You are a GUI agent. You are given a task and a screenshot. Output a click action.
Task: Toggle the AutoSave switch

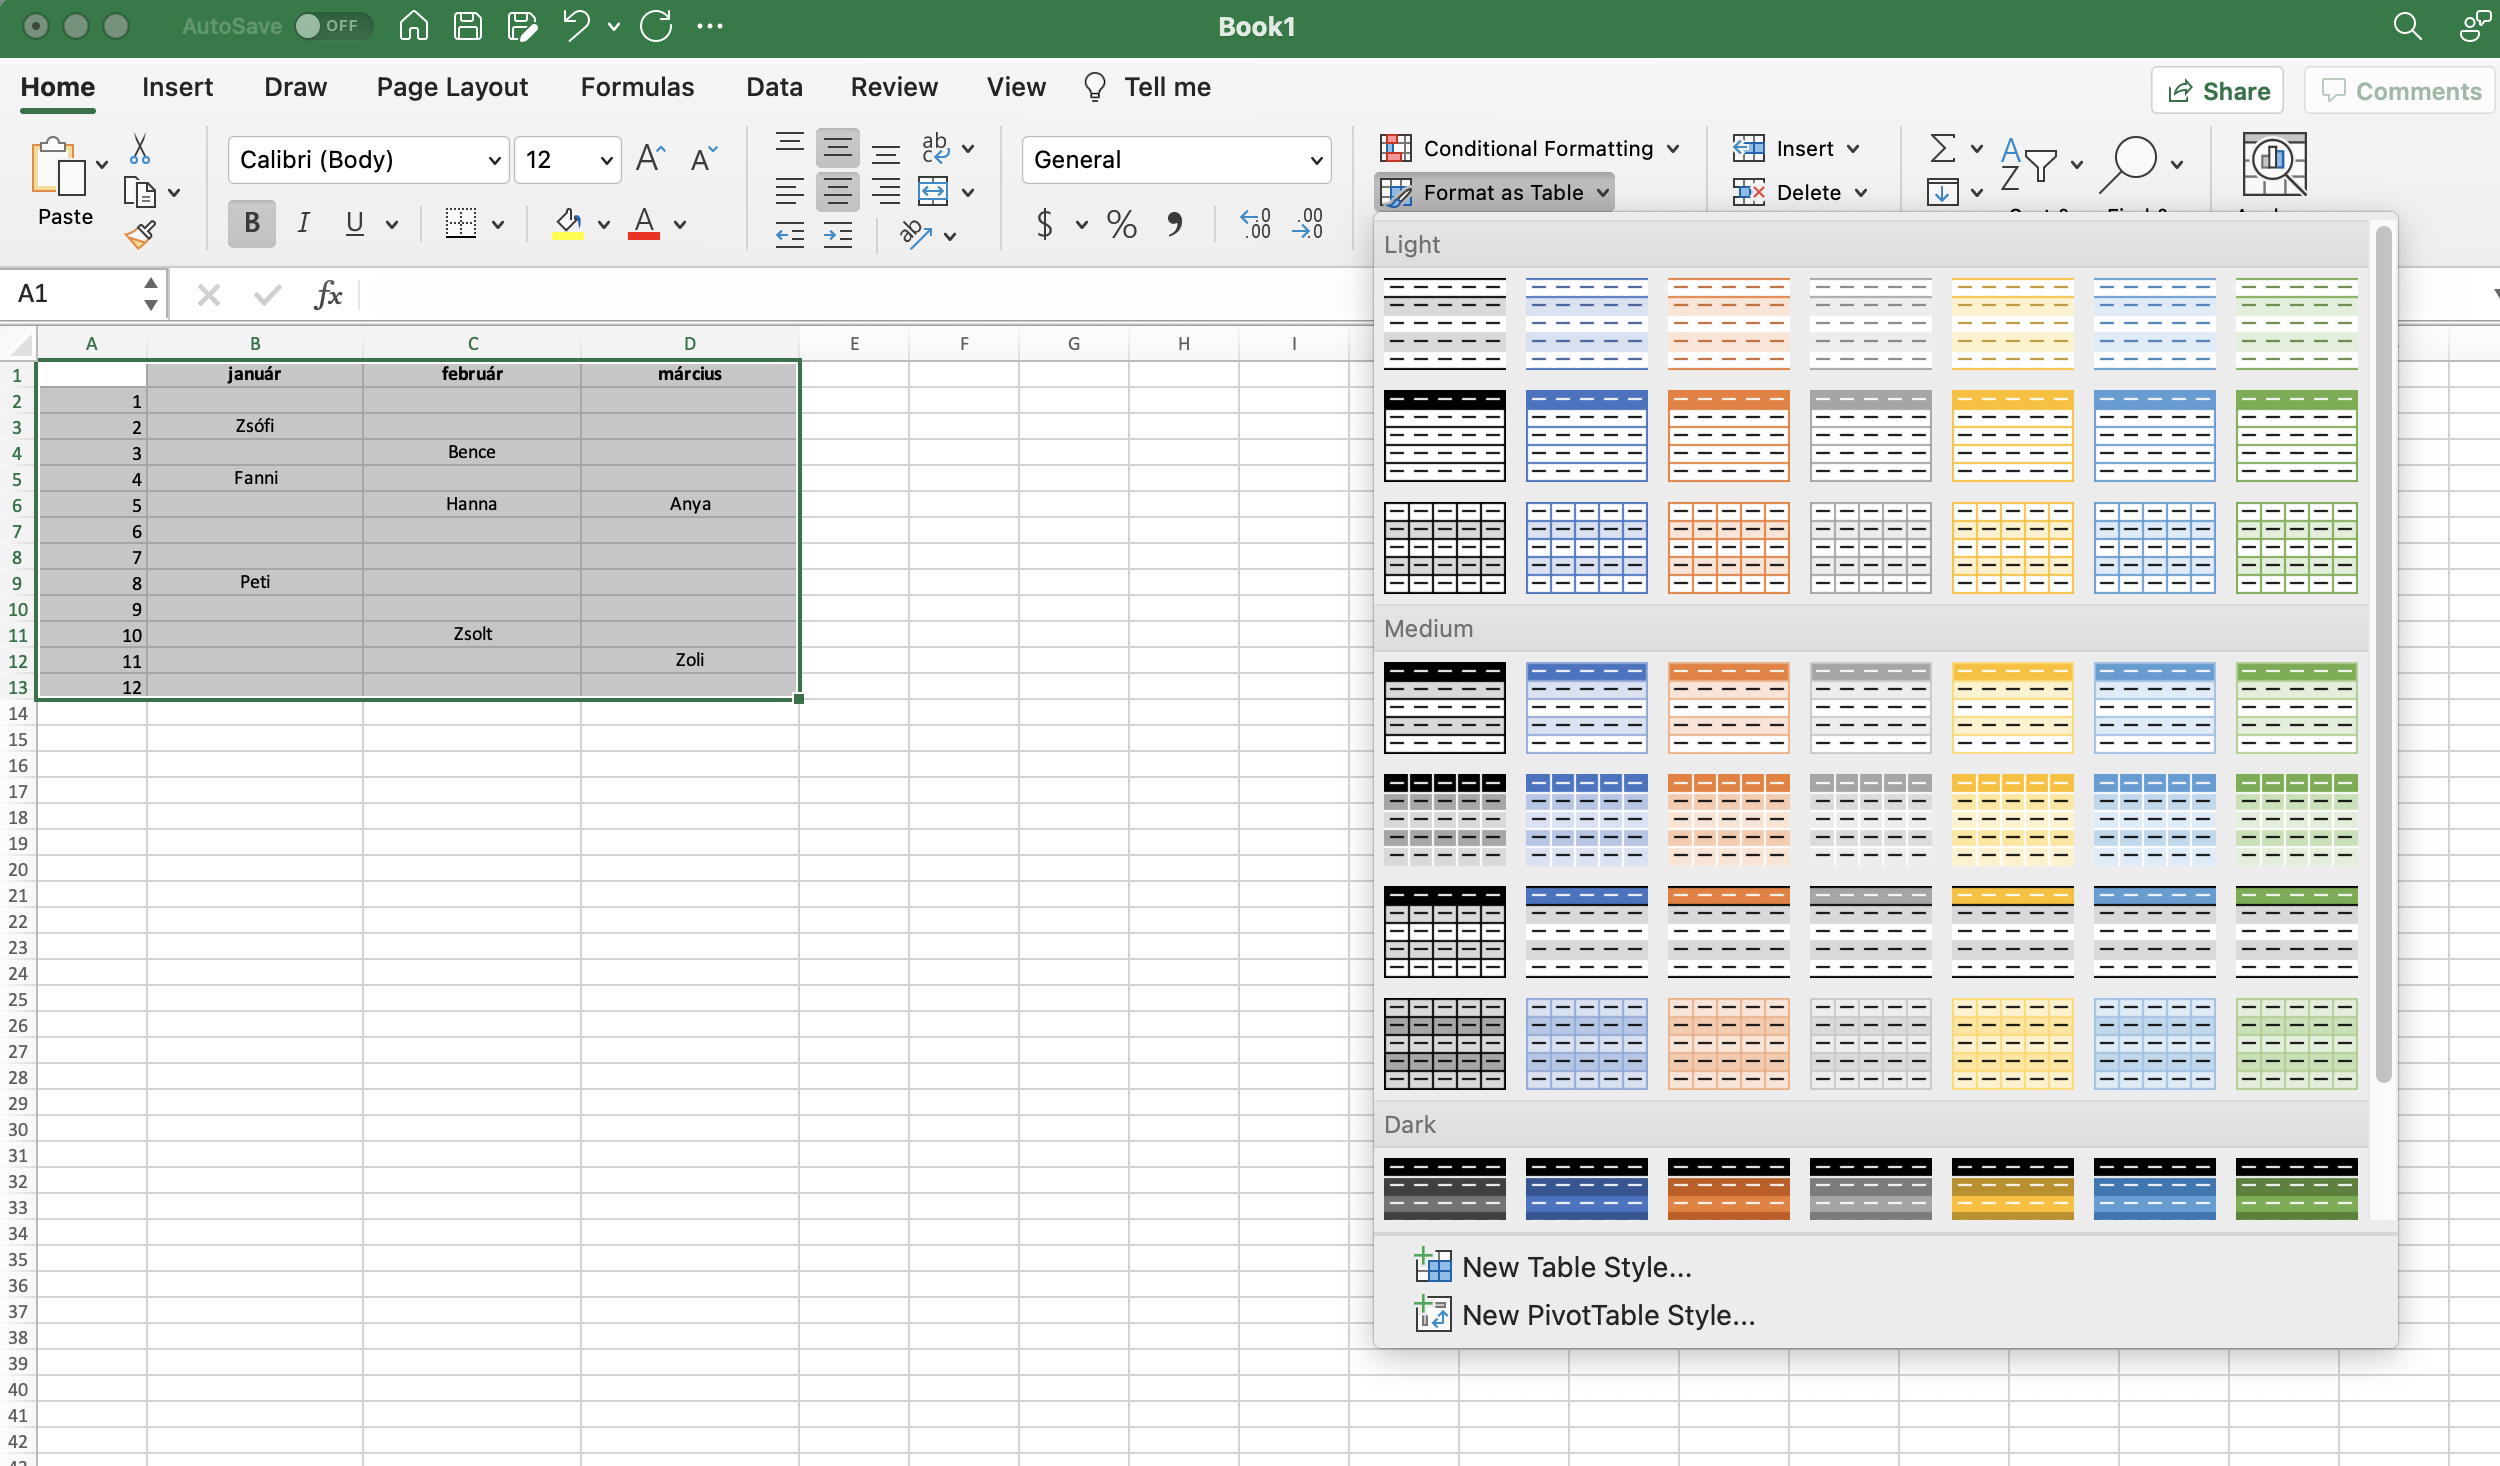(334, 26)
